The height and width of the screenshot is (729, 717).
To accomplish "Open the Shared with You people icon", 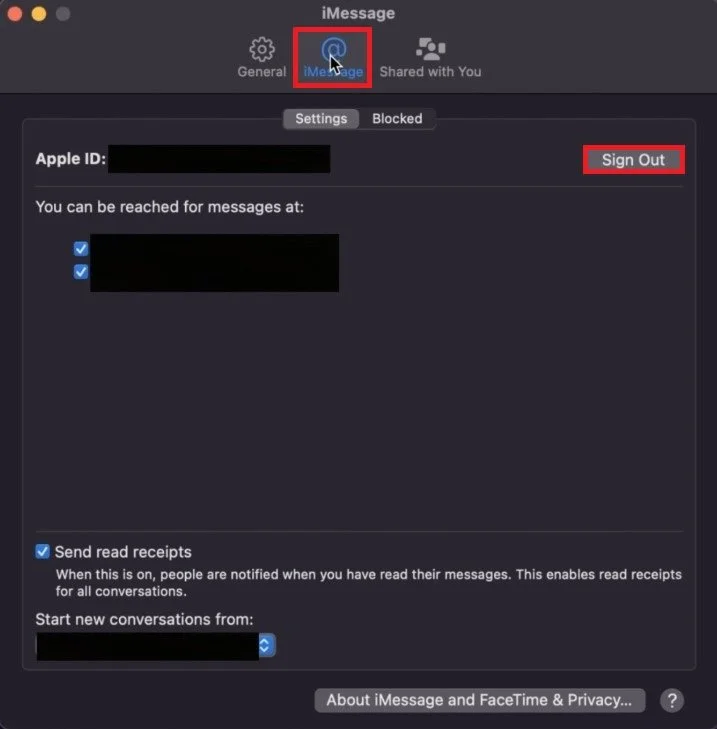I will pyautogui.click(x=430, y=57).
